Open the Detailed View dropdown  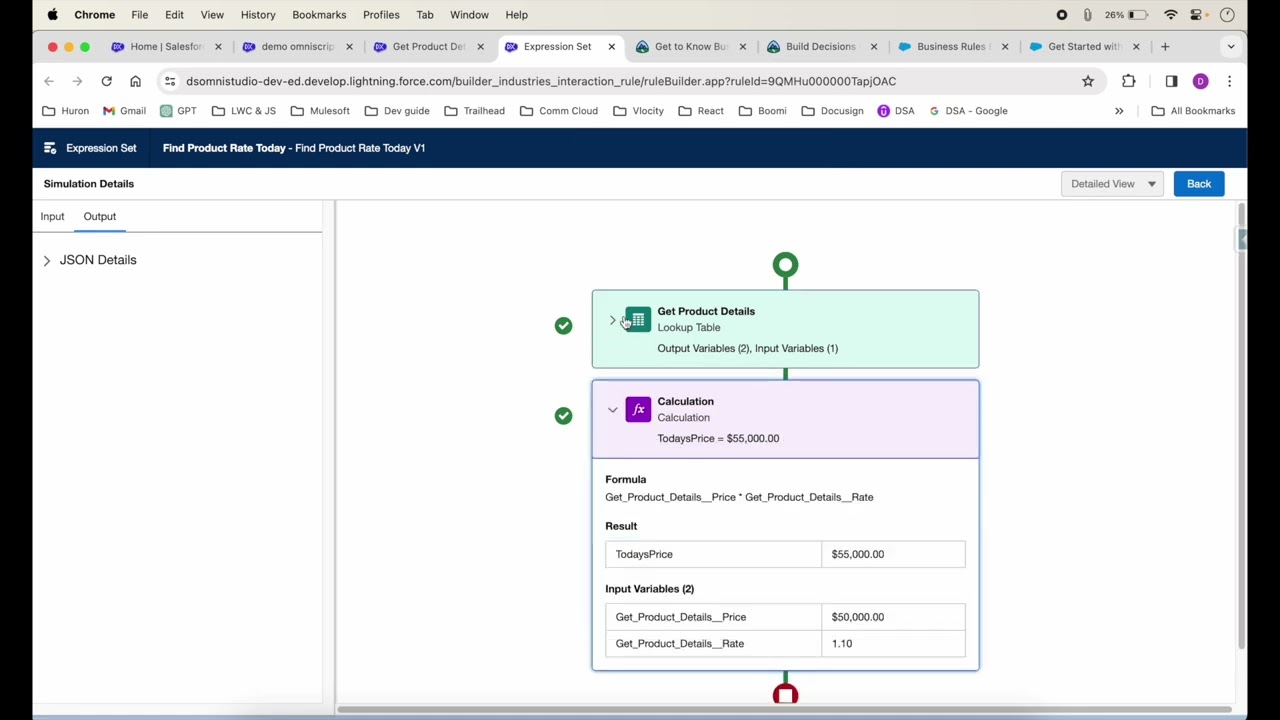1112,184
